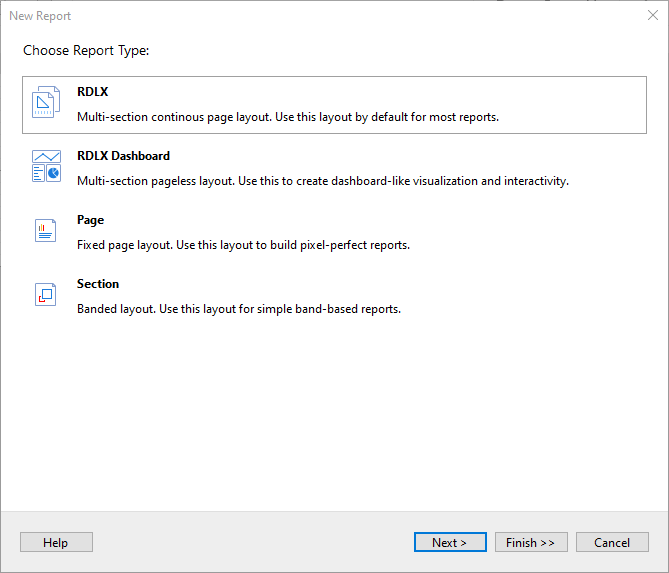Select the Section report icon
The image size is (669, 573).
(x=46, y=294)
